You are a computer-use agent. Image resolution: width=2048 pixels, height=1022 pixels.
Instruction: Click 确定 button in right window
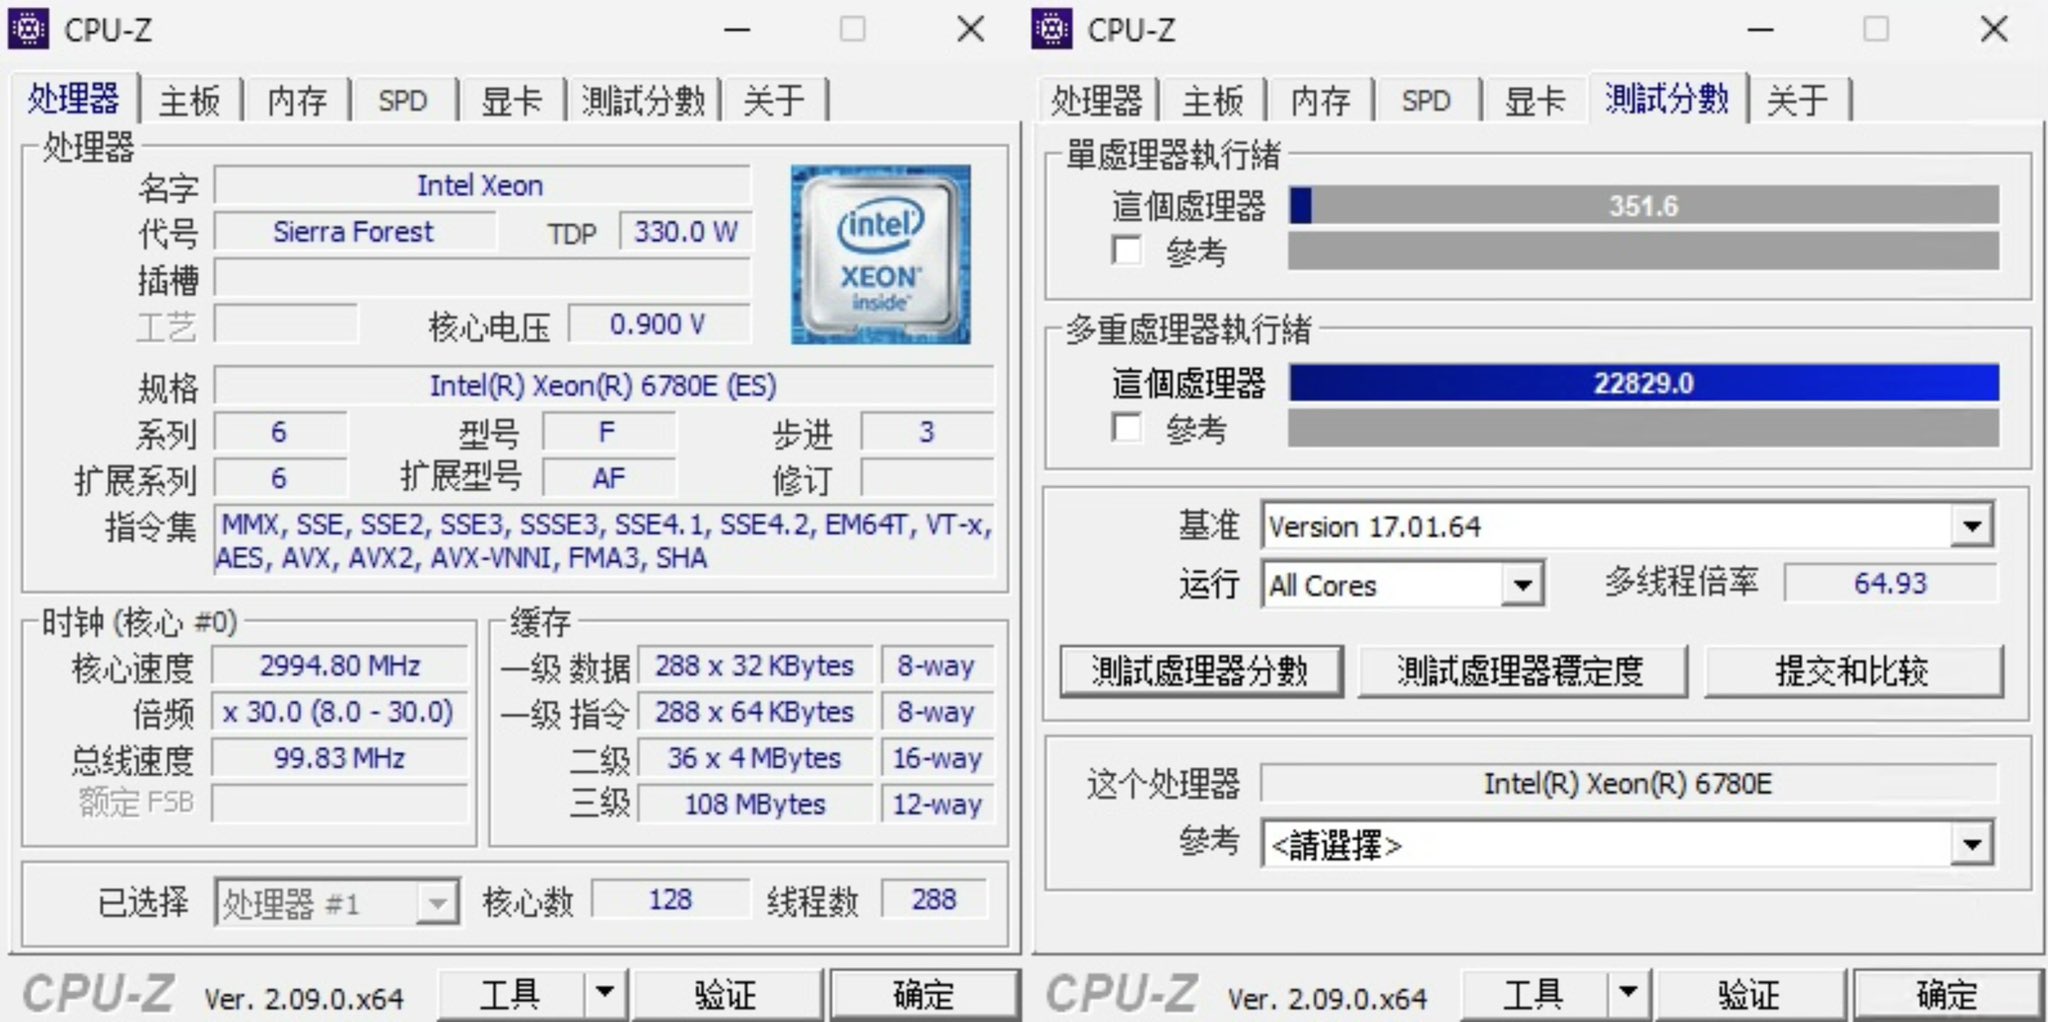click(x=1947, y=993)
